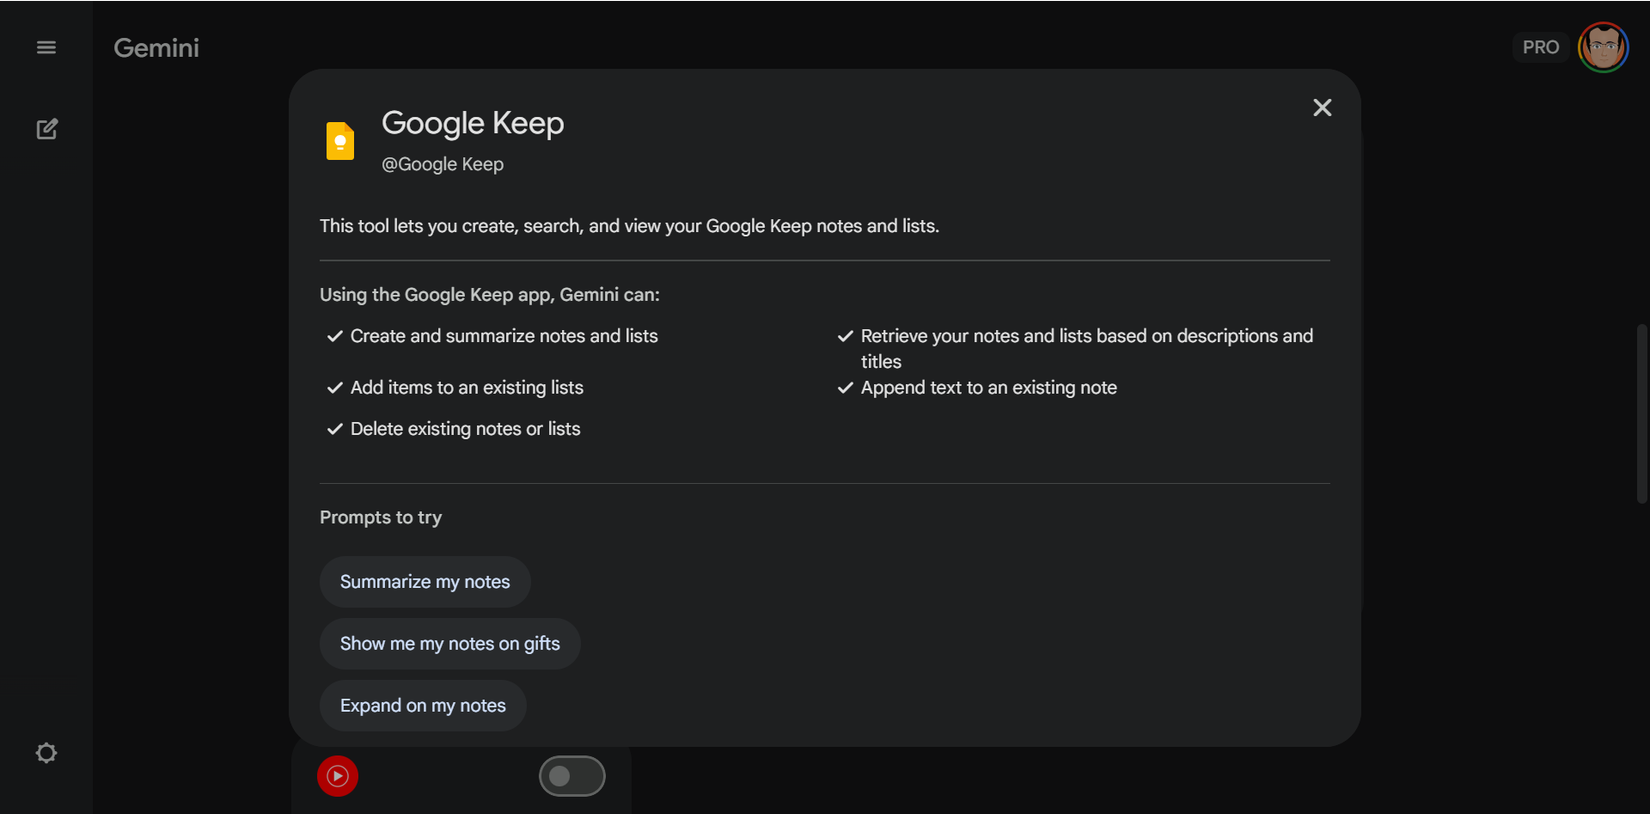
Task: Try 'Show me my notes on gifts' prompt
Action: 450,644
